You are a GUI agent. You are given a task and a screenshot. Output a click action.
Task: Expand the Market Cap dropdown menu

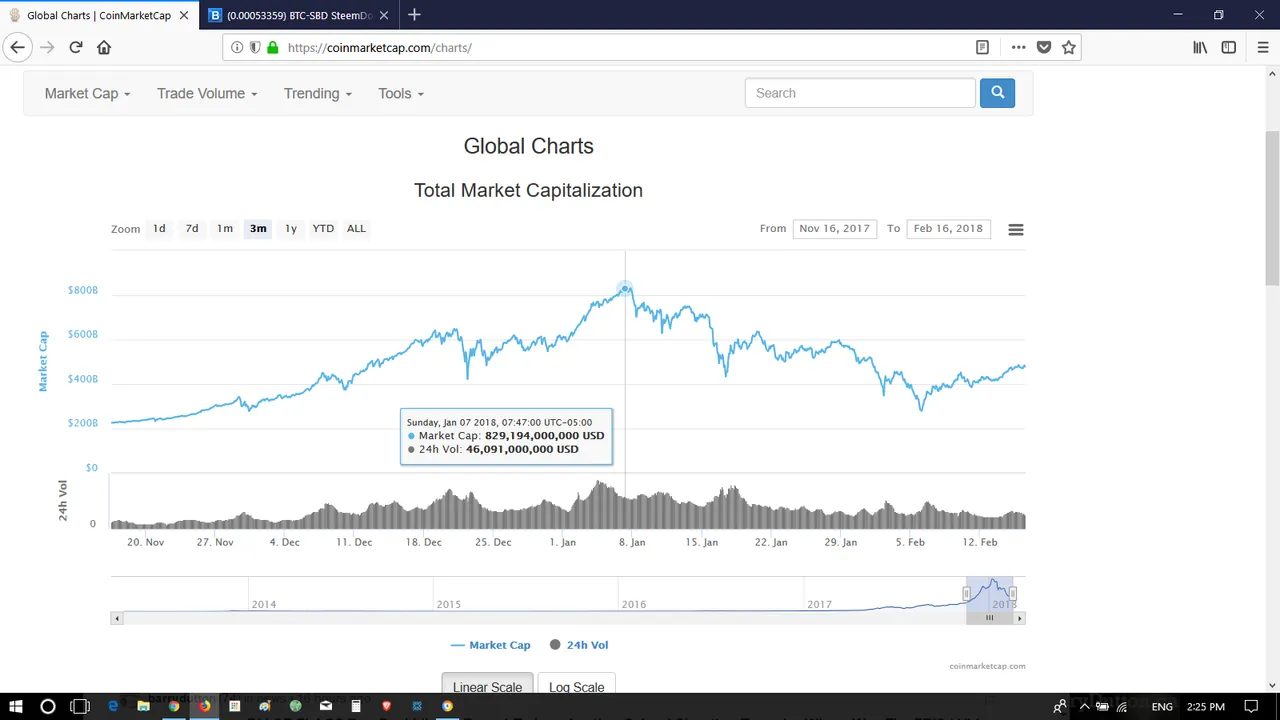(87, 93)
